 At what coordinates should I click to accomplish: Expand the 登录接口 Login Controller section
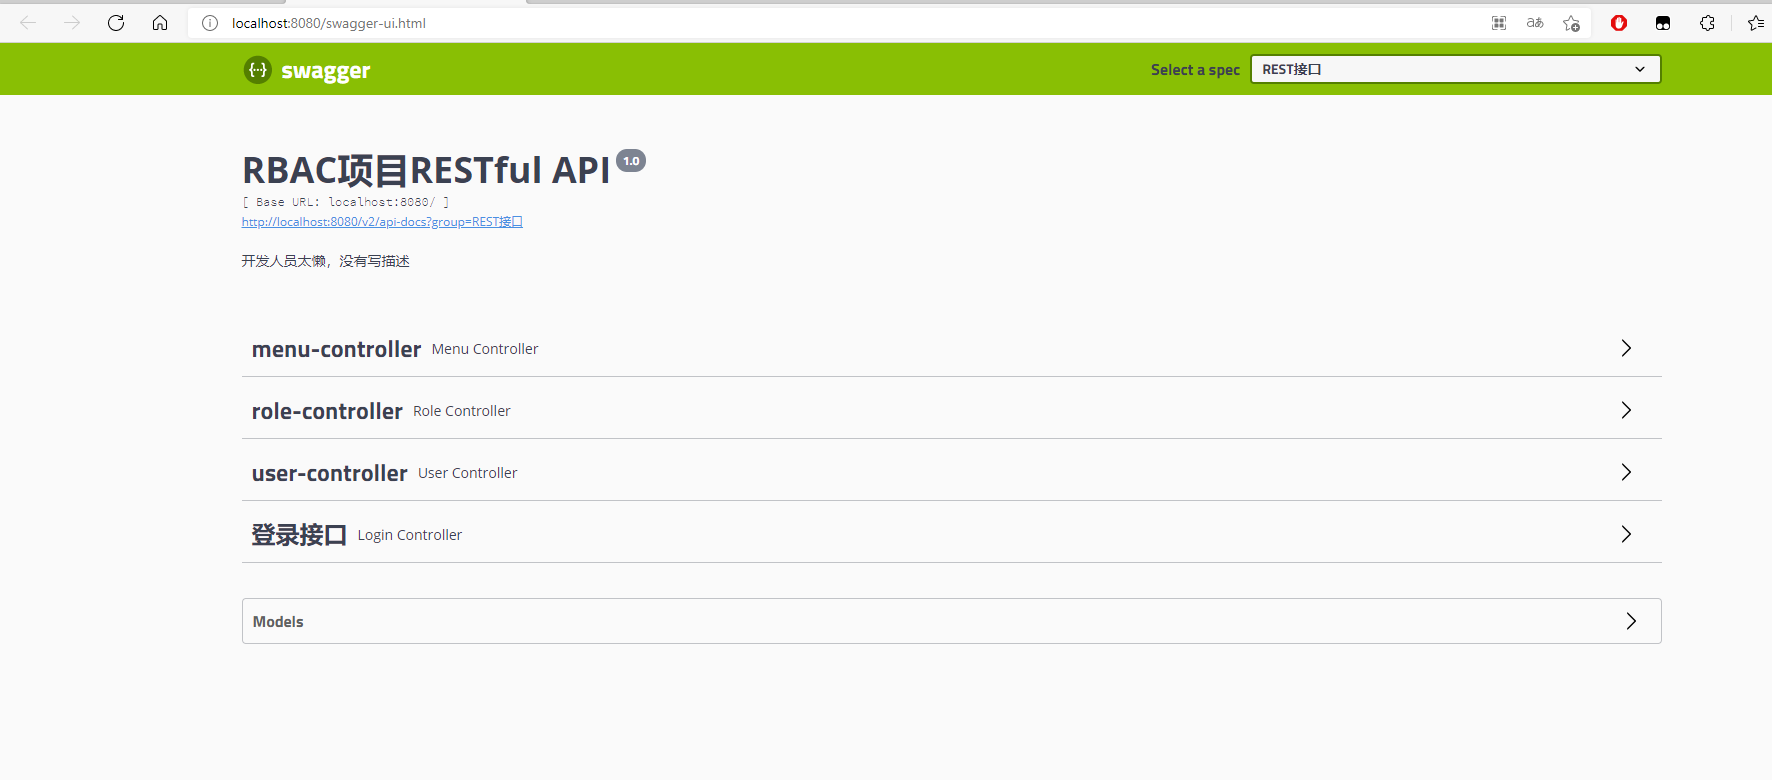[952, 535]
